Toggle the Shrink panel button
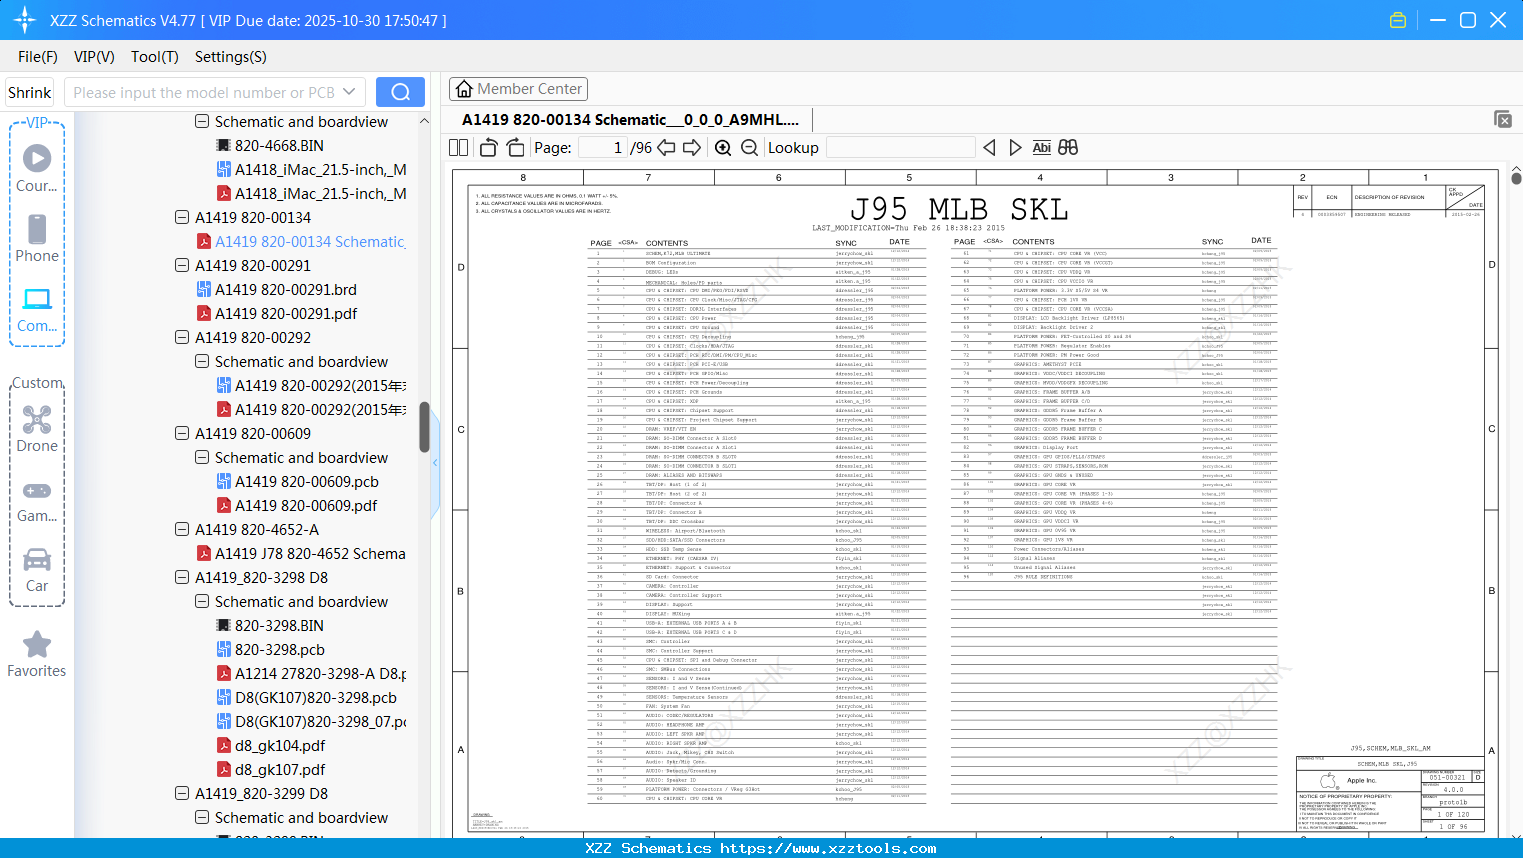The height and width of the screenshot is (858, 1523). (x=30, y=92)
